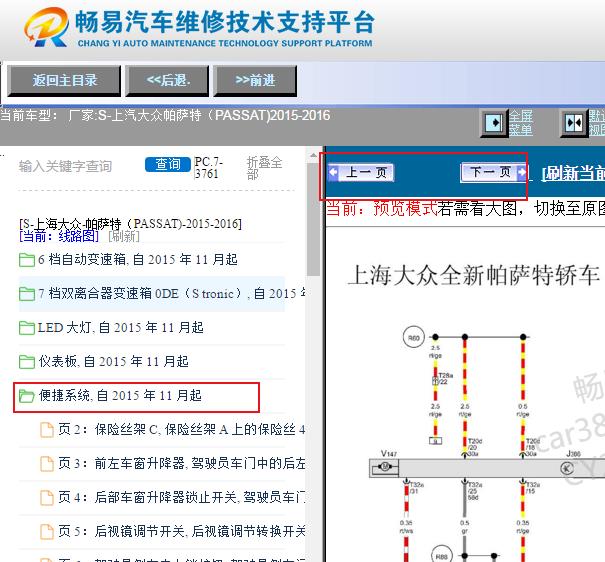Open 页 3: 前左车窗升降器
Image resolution: width=605 pixels, height=562 pixels.
(x=182, y=464)
